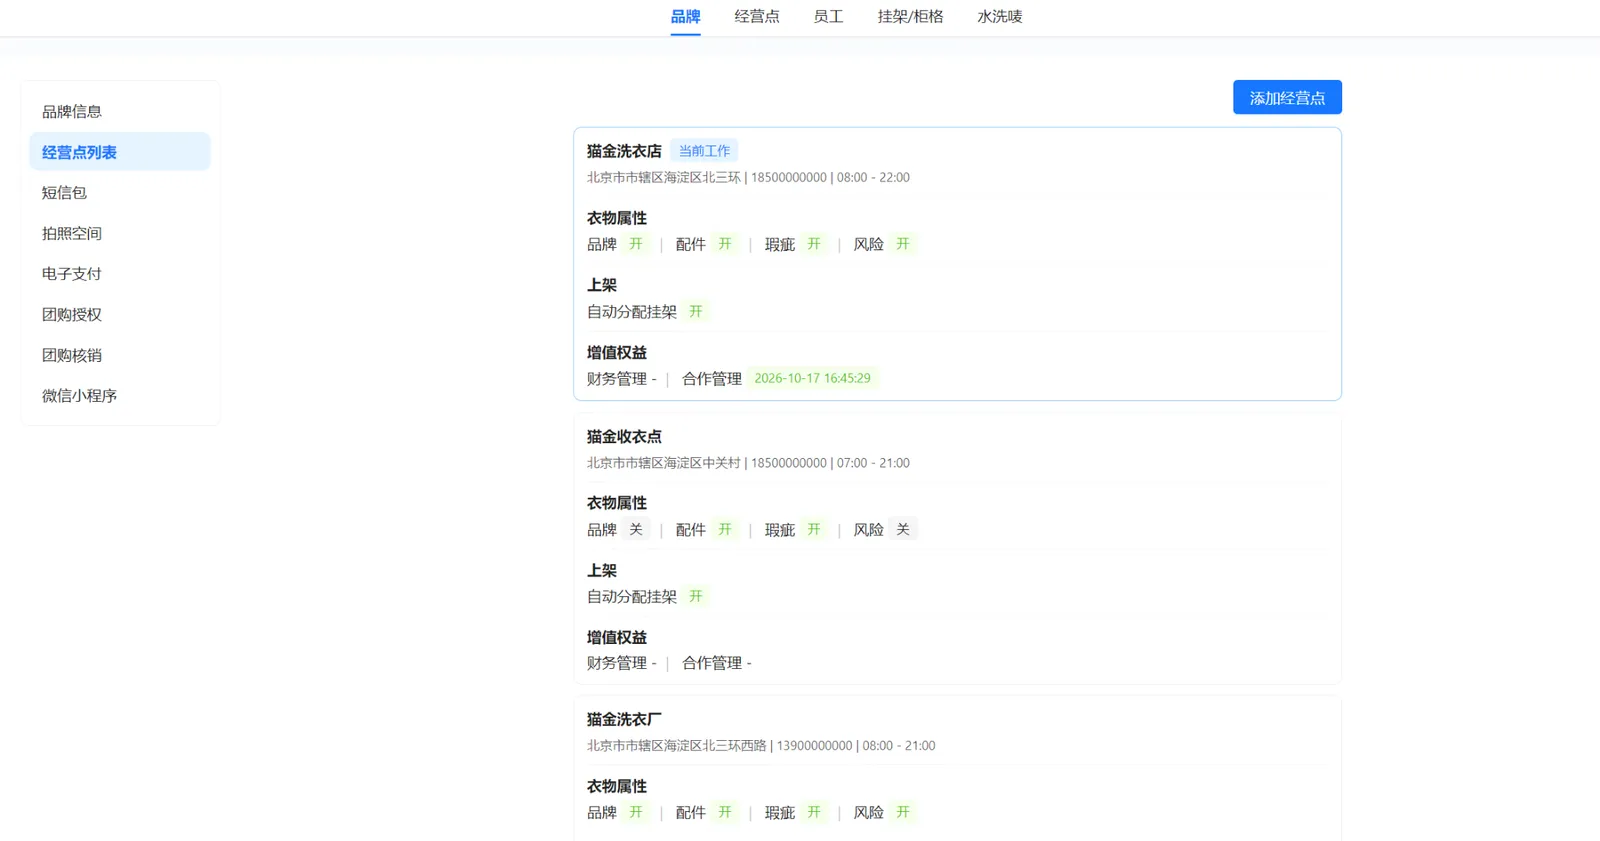Go to 拍照空间 in the sidebar

tap(120, 234)
